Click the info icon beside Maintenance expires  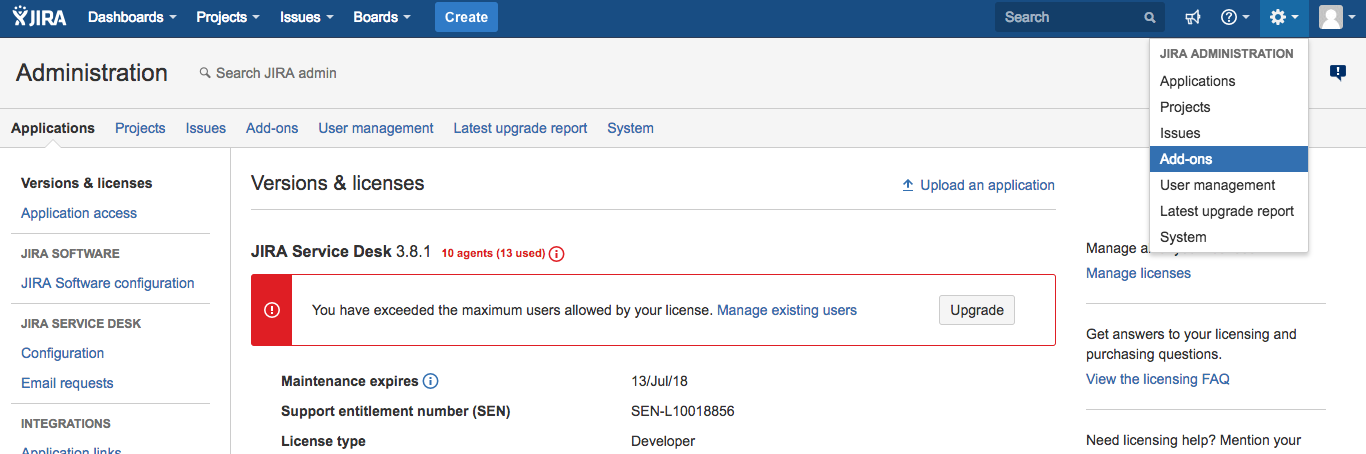tap(431, 381)
